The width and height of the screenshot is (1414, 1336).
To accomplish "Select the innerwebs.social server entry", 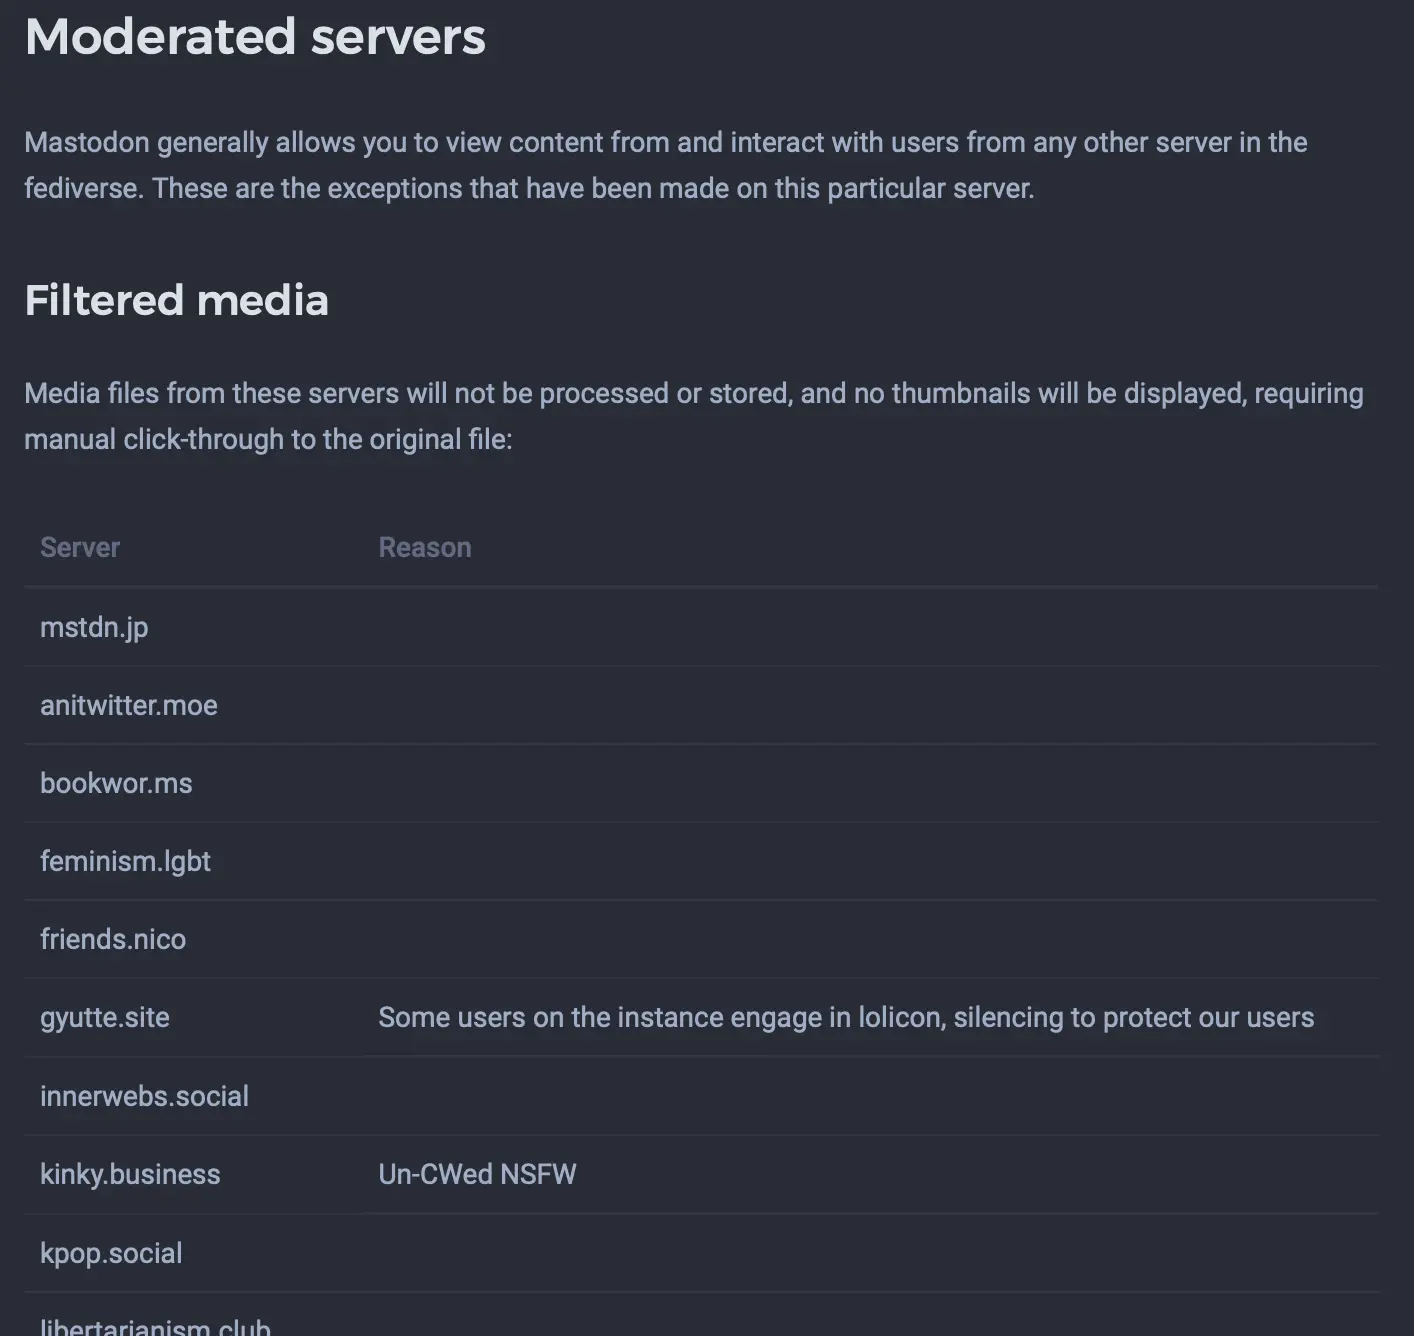I will pyautogui.click(x=144, y=1096).
